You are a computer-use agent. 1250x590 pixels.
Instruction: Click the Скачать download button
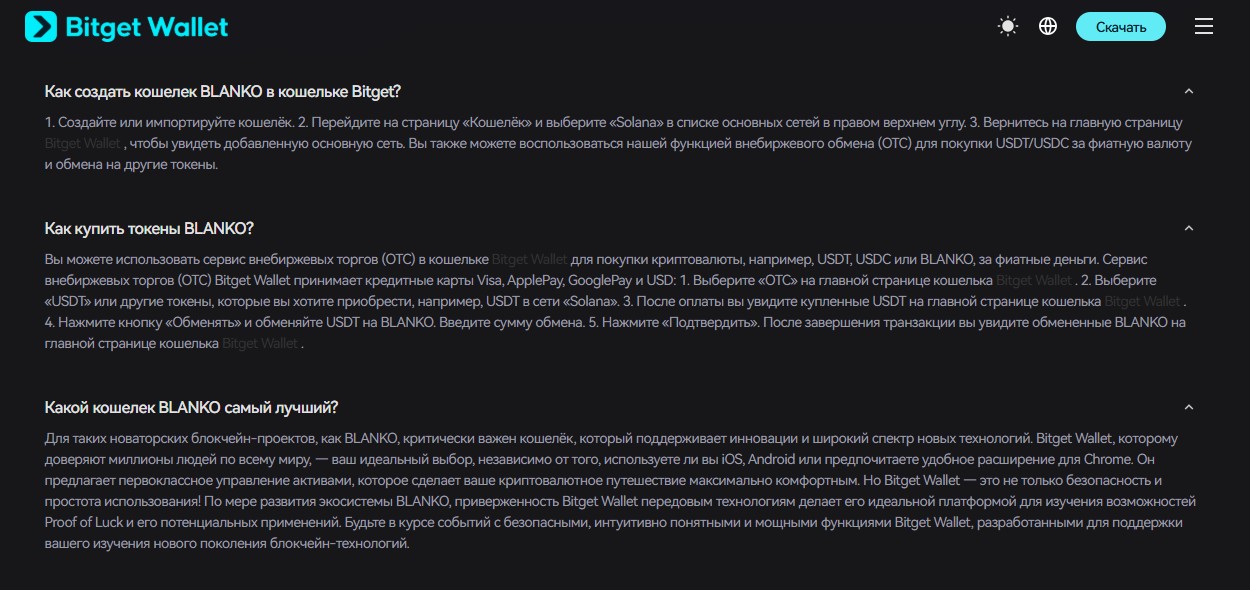point(1121,27)
